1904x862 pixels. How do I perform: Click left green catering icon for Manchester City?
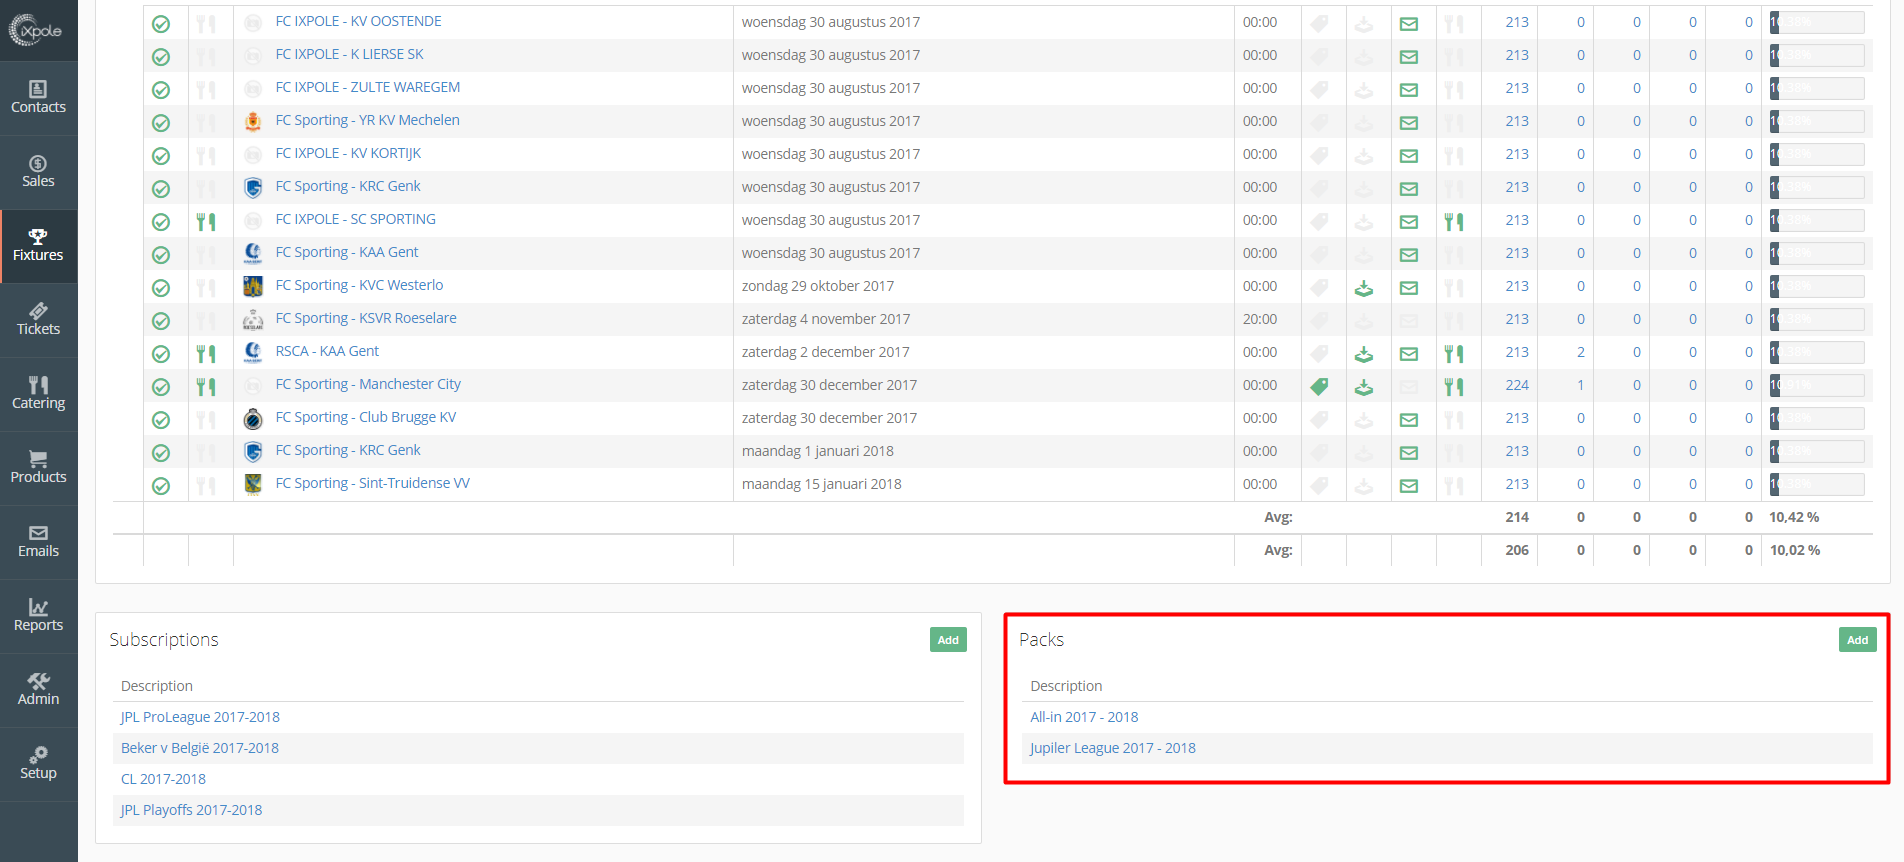[x=206, y=387]
